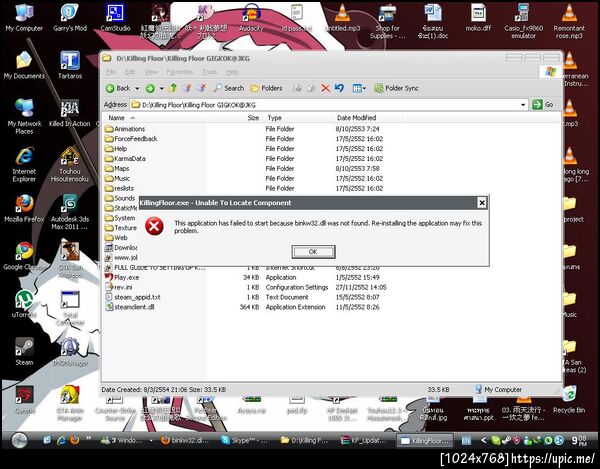Screen dimensions: 600x469
Task: Select the Web folder
Action: [x=116, y=238]
